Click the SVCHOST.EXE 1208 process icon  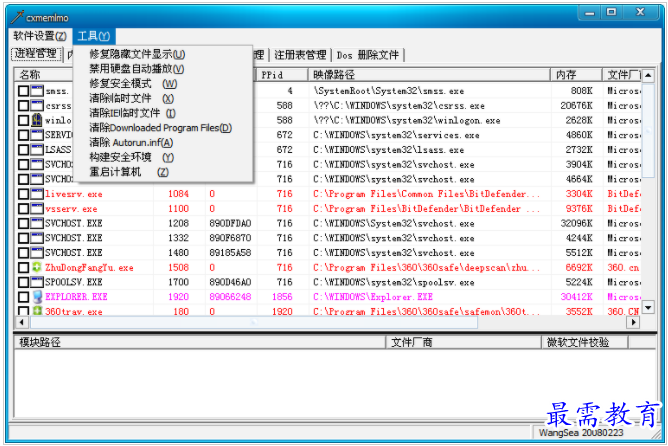pyautogui.click(x=37, y=223)
